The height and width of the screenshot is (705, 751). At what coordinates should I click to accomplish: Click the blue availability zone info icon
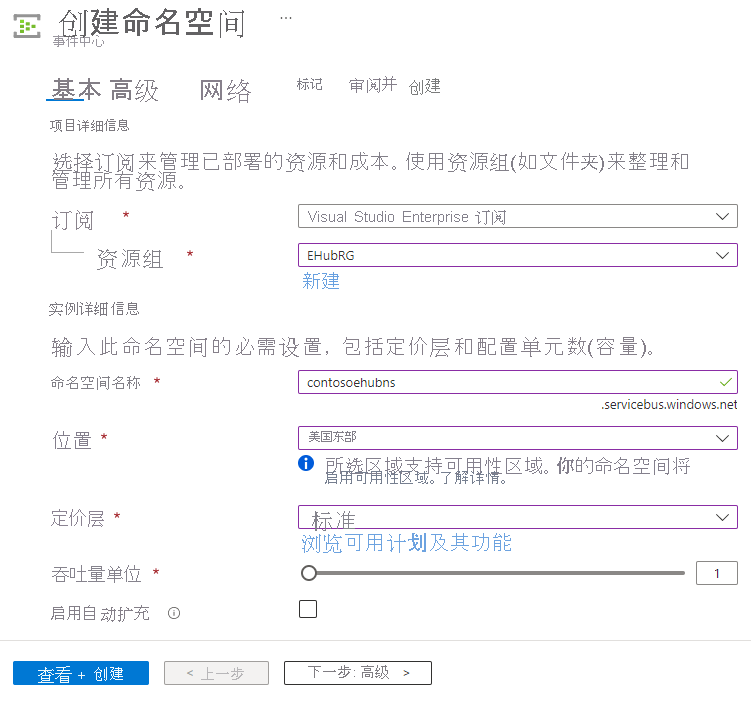[x=307, y=464]
